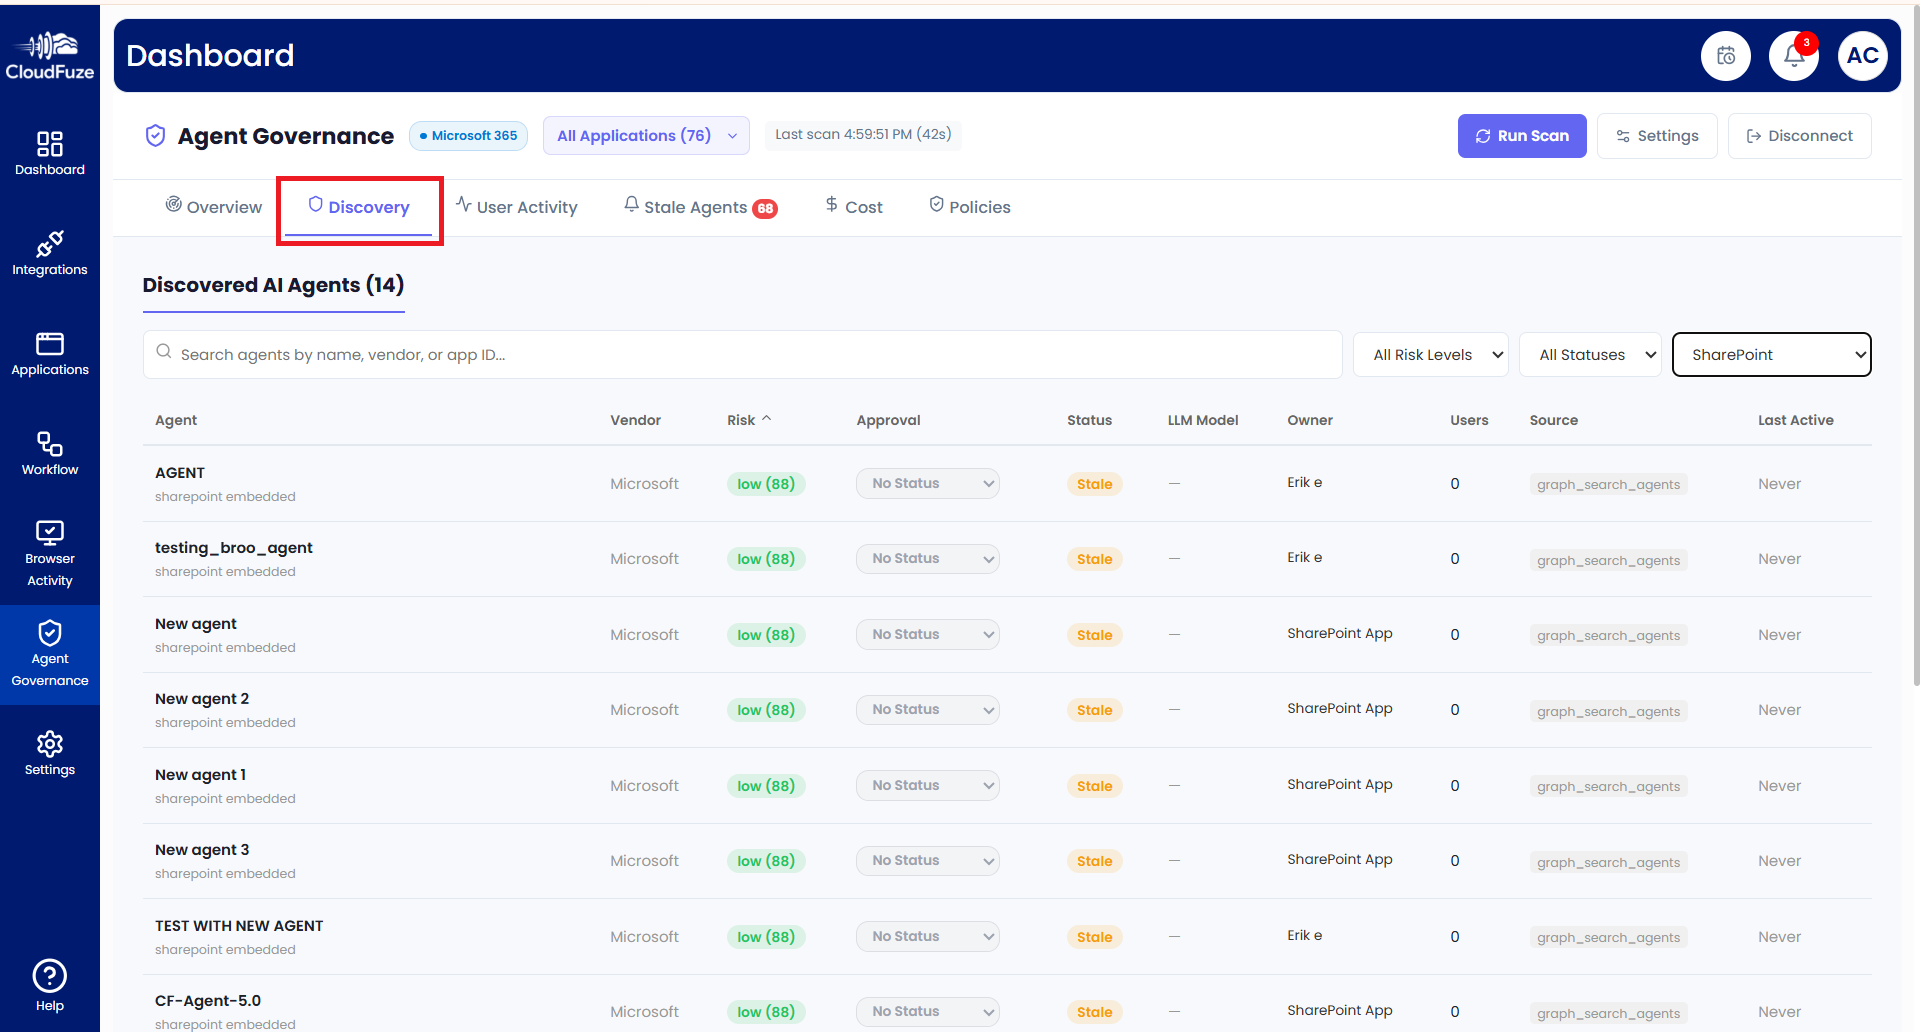Click the shield icon beside Agent Governance
The height and width of the screenshot is (1032, 1920).
(155, 135)
